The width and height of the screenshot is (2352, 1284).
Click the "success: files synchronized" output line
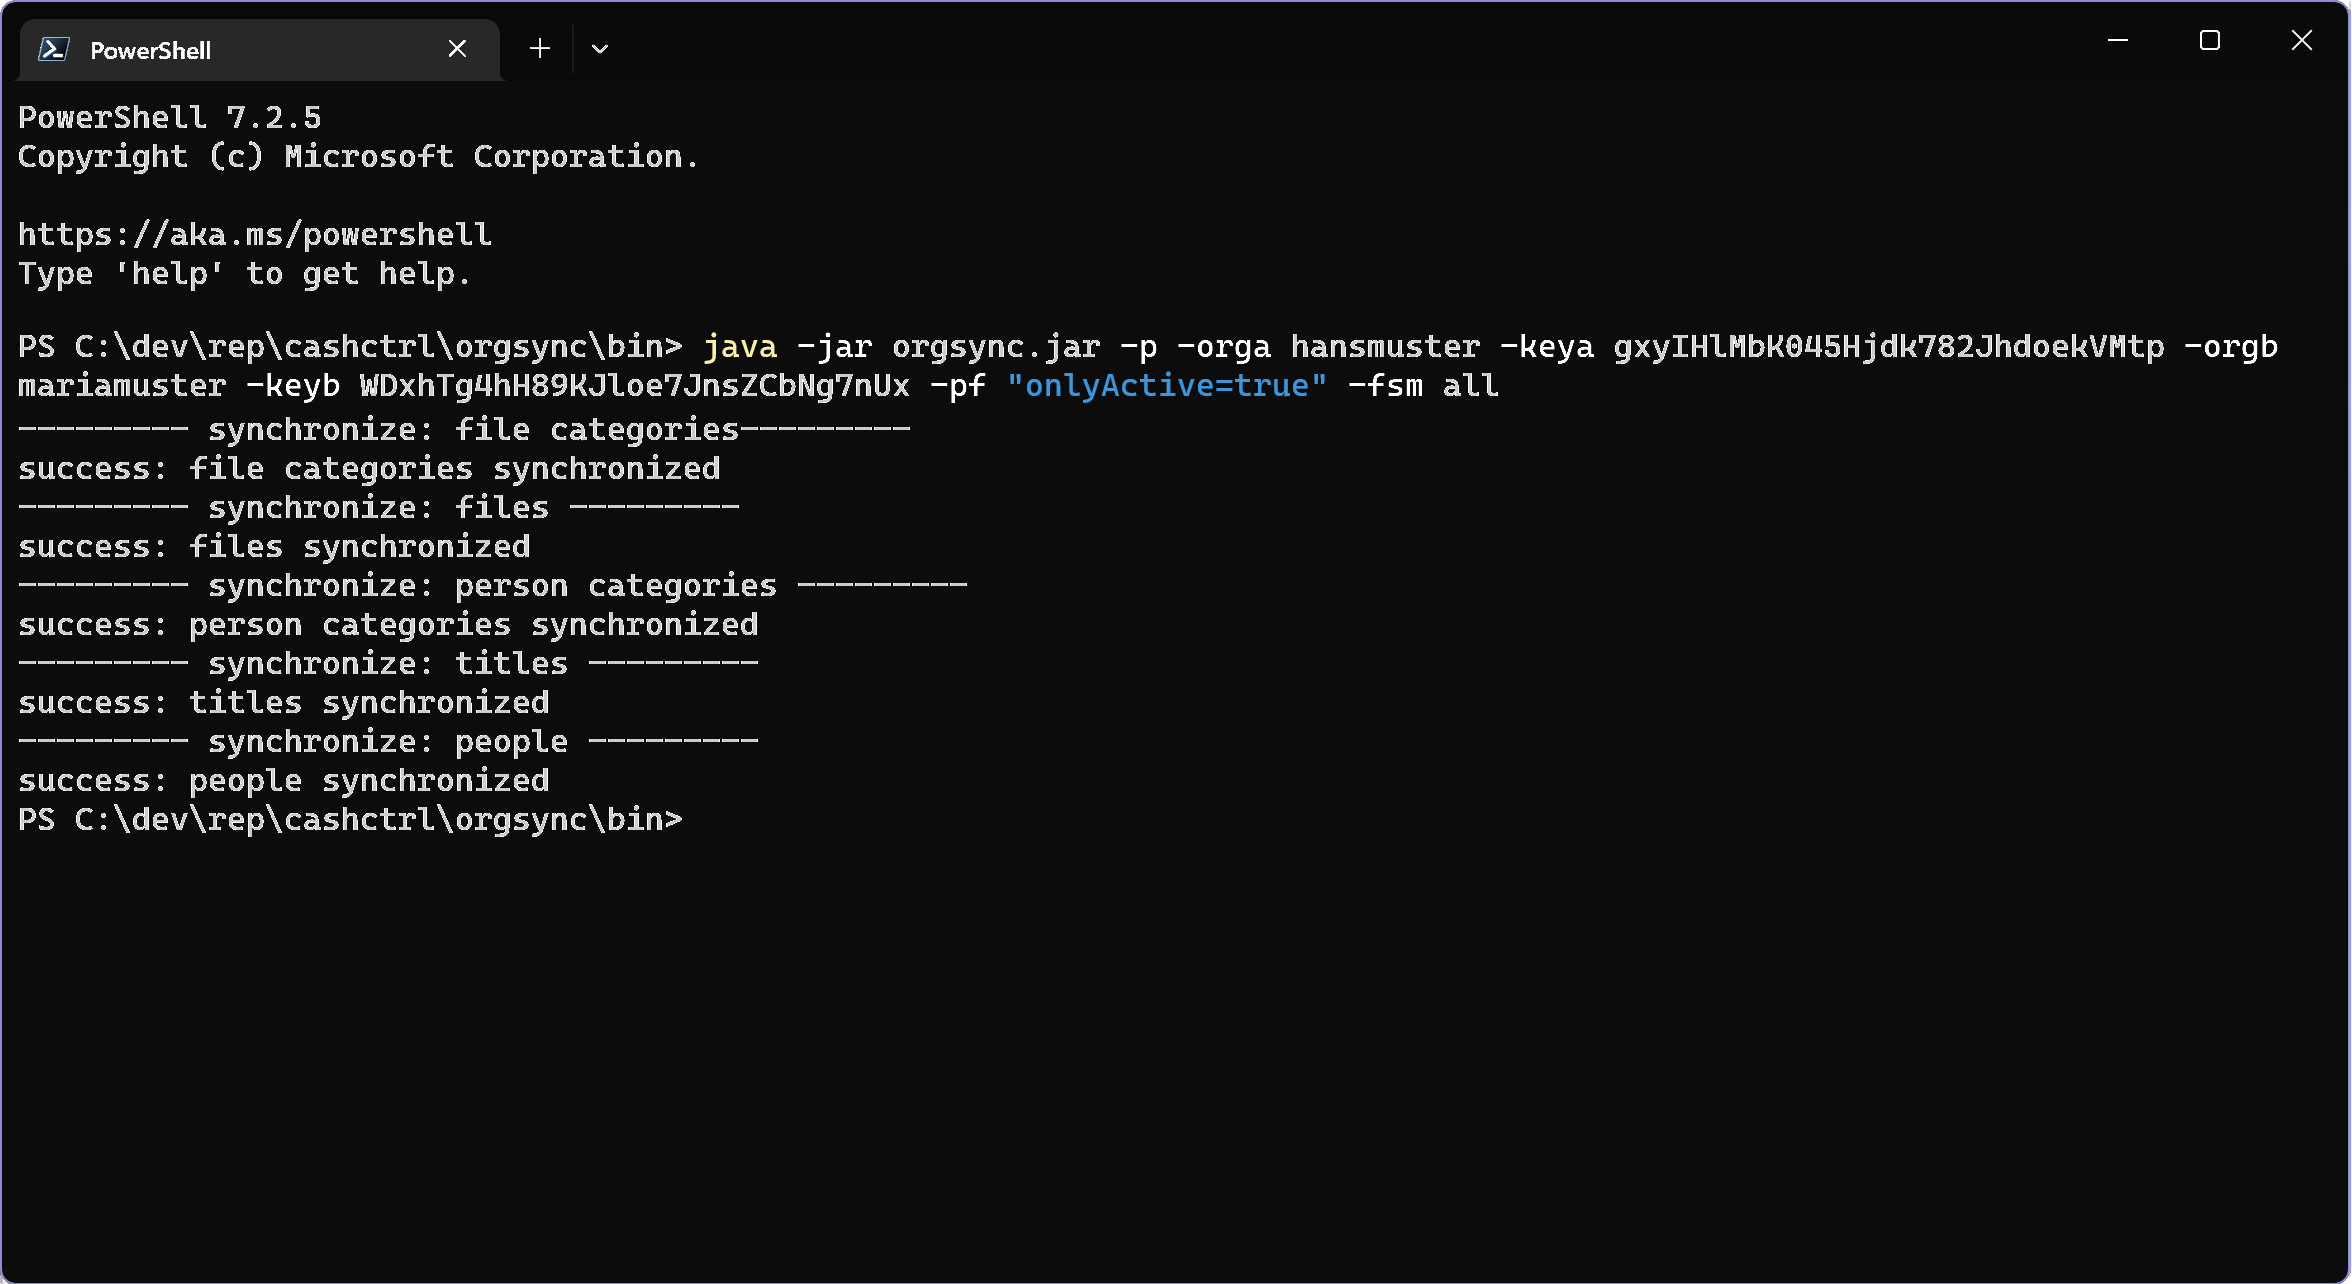pyautogui.click(x=274, y=547)
